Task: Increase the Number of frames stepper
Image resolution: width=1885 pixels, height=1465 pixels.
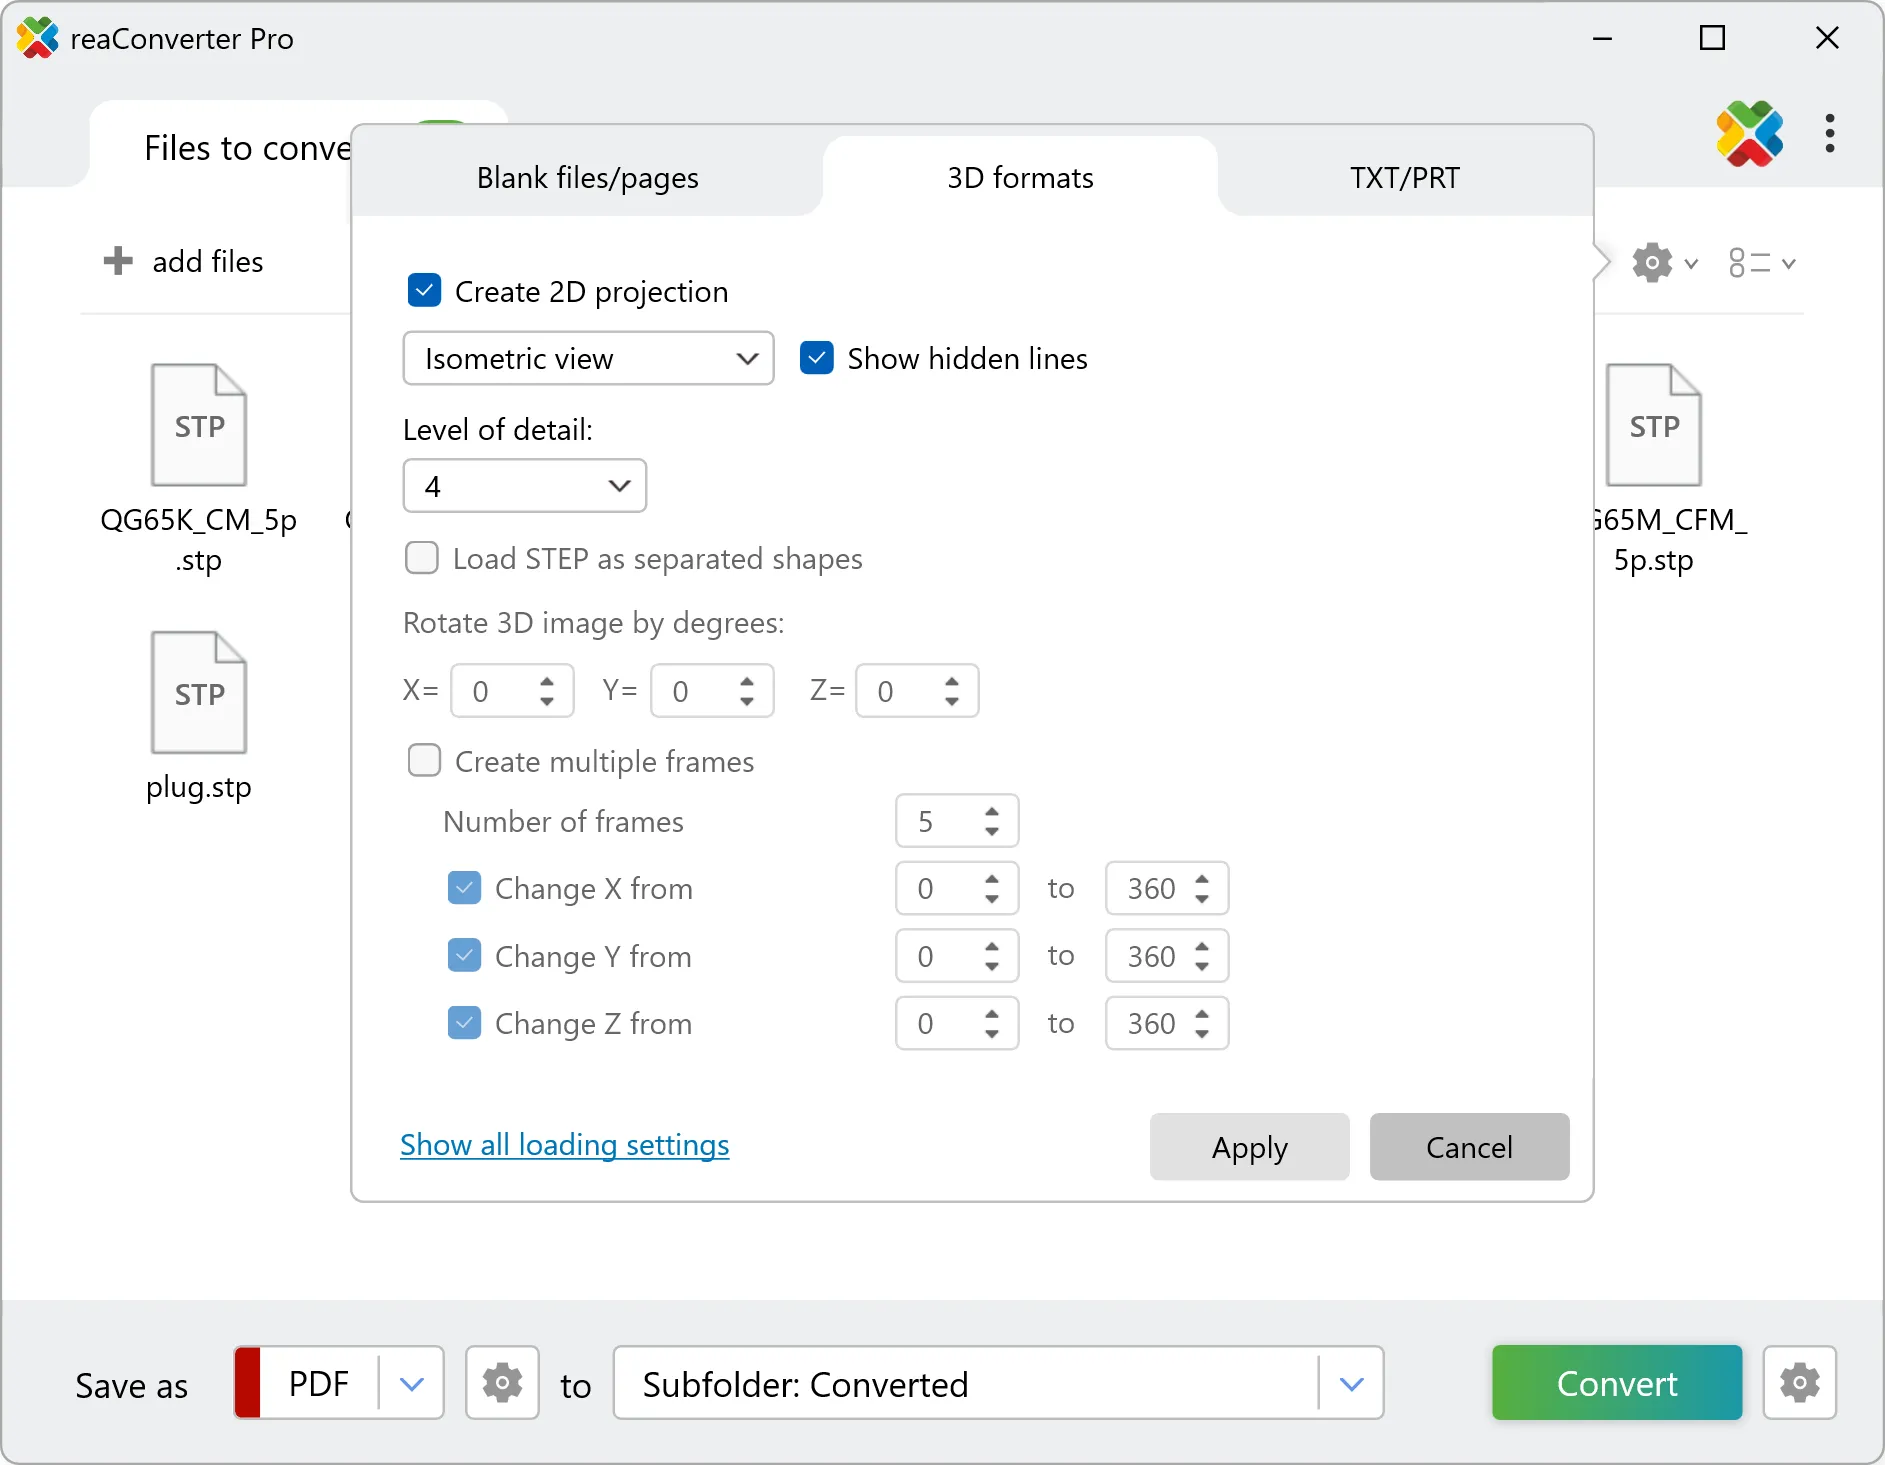Action: coord(992,811)
